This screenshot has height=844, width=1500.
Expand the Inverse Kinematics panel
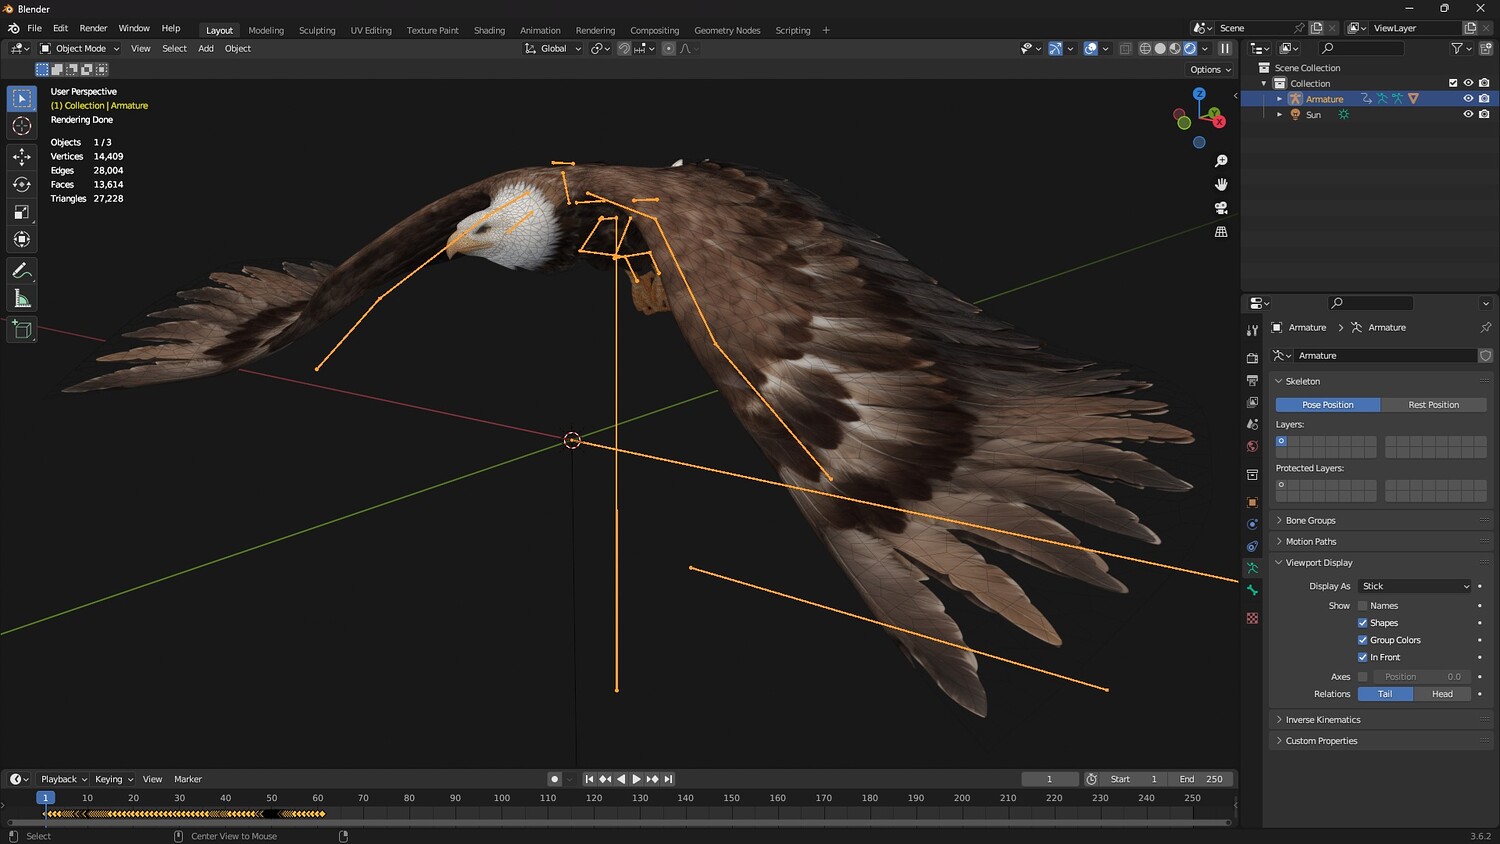1322,720
